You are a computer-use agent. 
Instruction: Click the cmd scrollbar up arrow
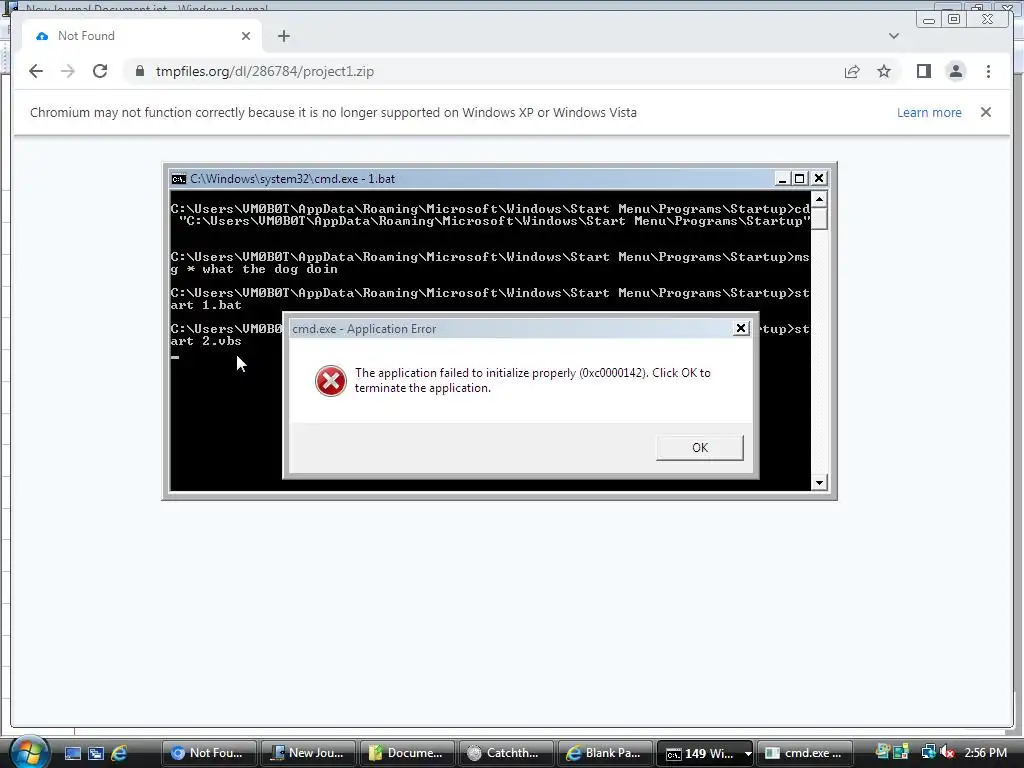pyautogui.click(x=819, y=199)
